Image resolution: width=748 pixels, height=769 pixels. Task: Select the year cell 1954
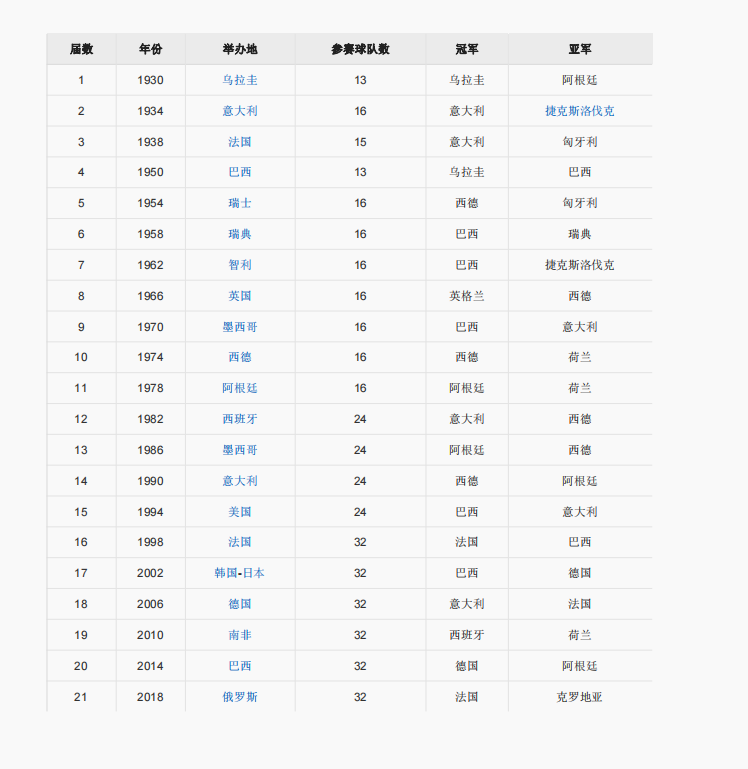151,203
